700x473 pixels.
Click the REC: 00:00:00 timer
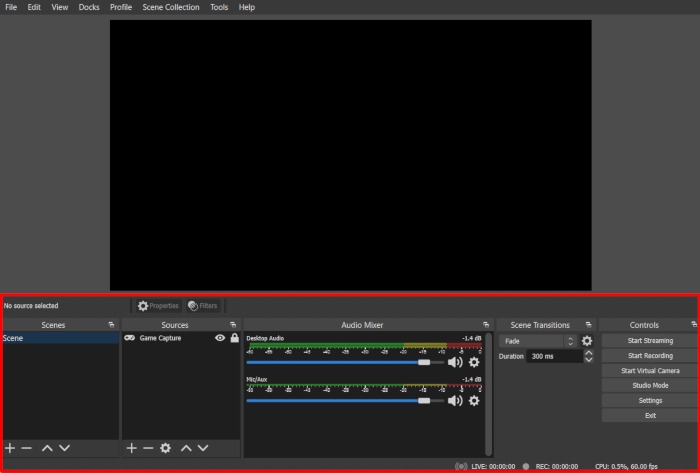tap(557, 466)
